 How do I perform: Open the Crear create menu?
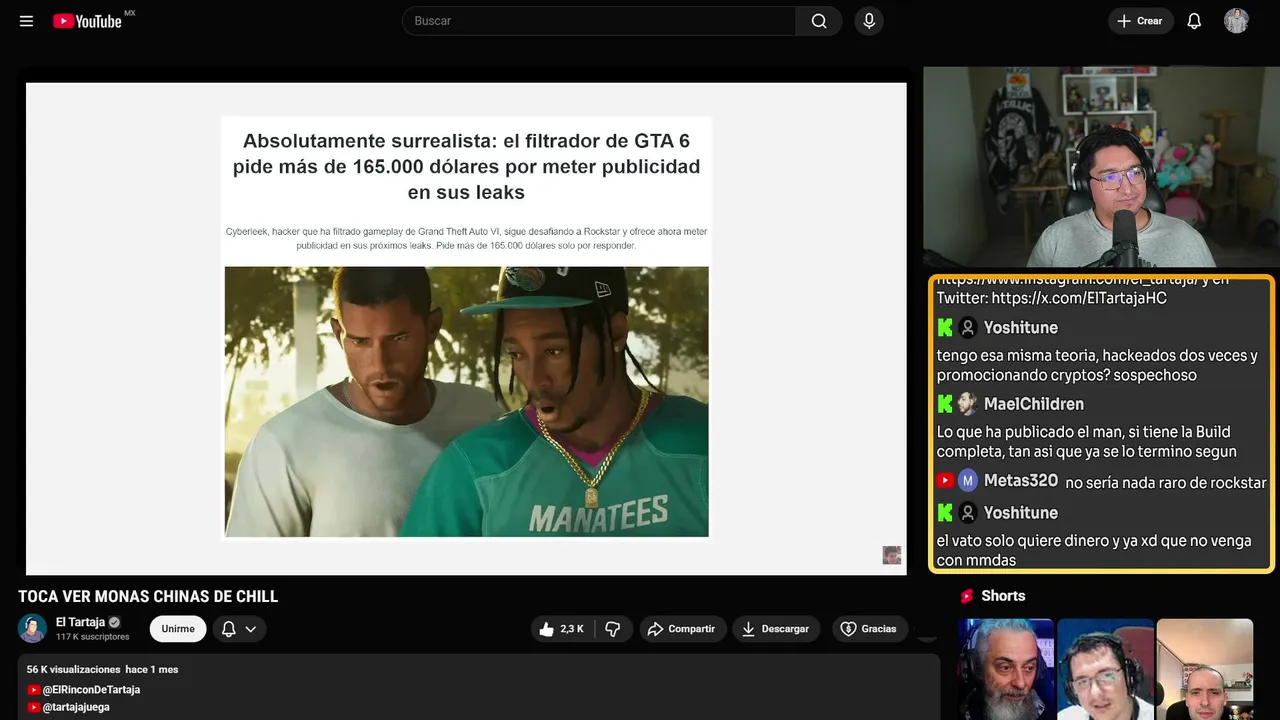coord(1140,21)
